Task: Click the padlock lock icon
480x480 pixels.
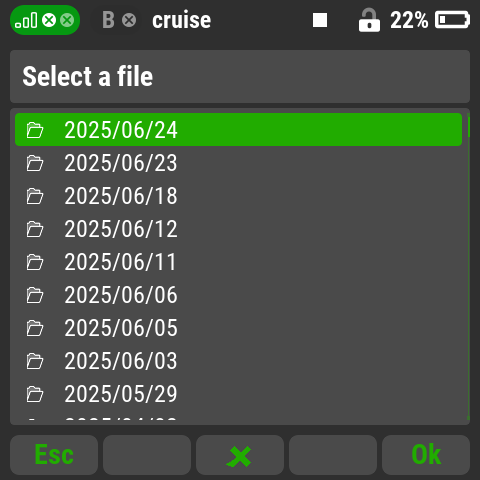Action: (369, 20)
